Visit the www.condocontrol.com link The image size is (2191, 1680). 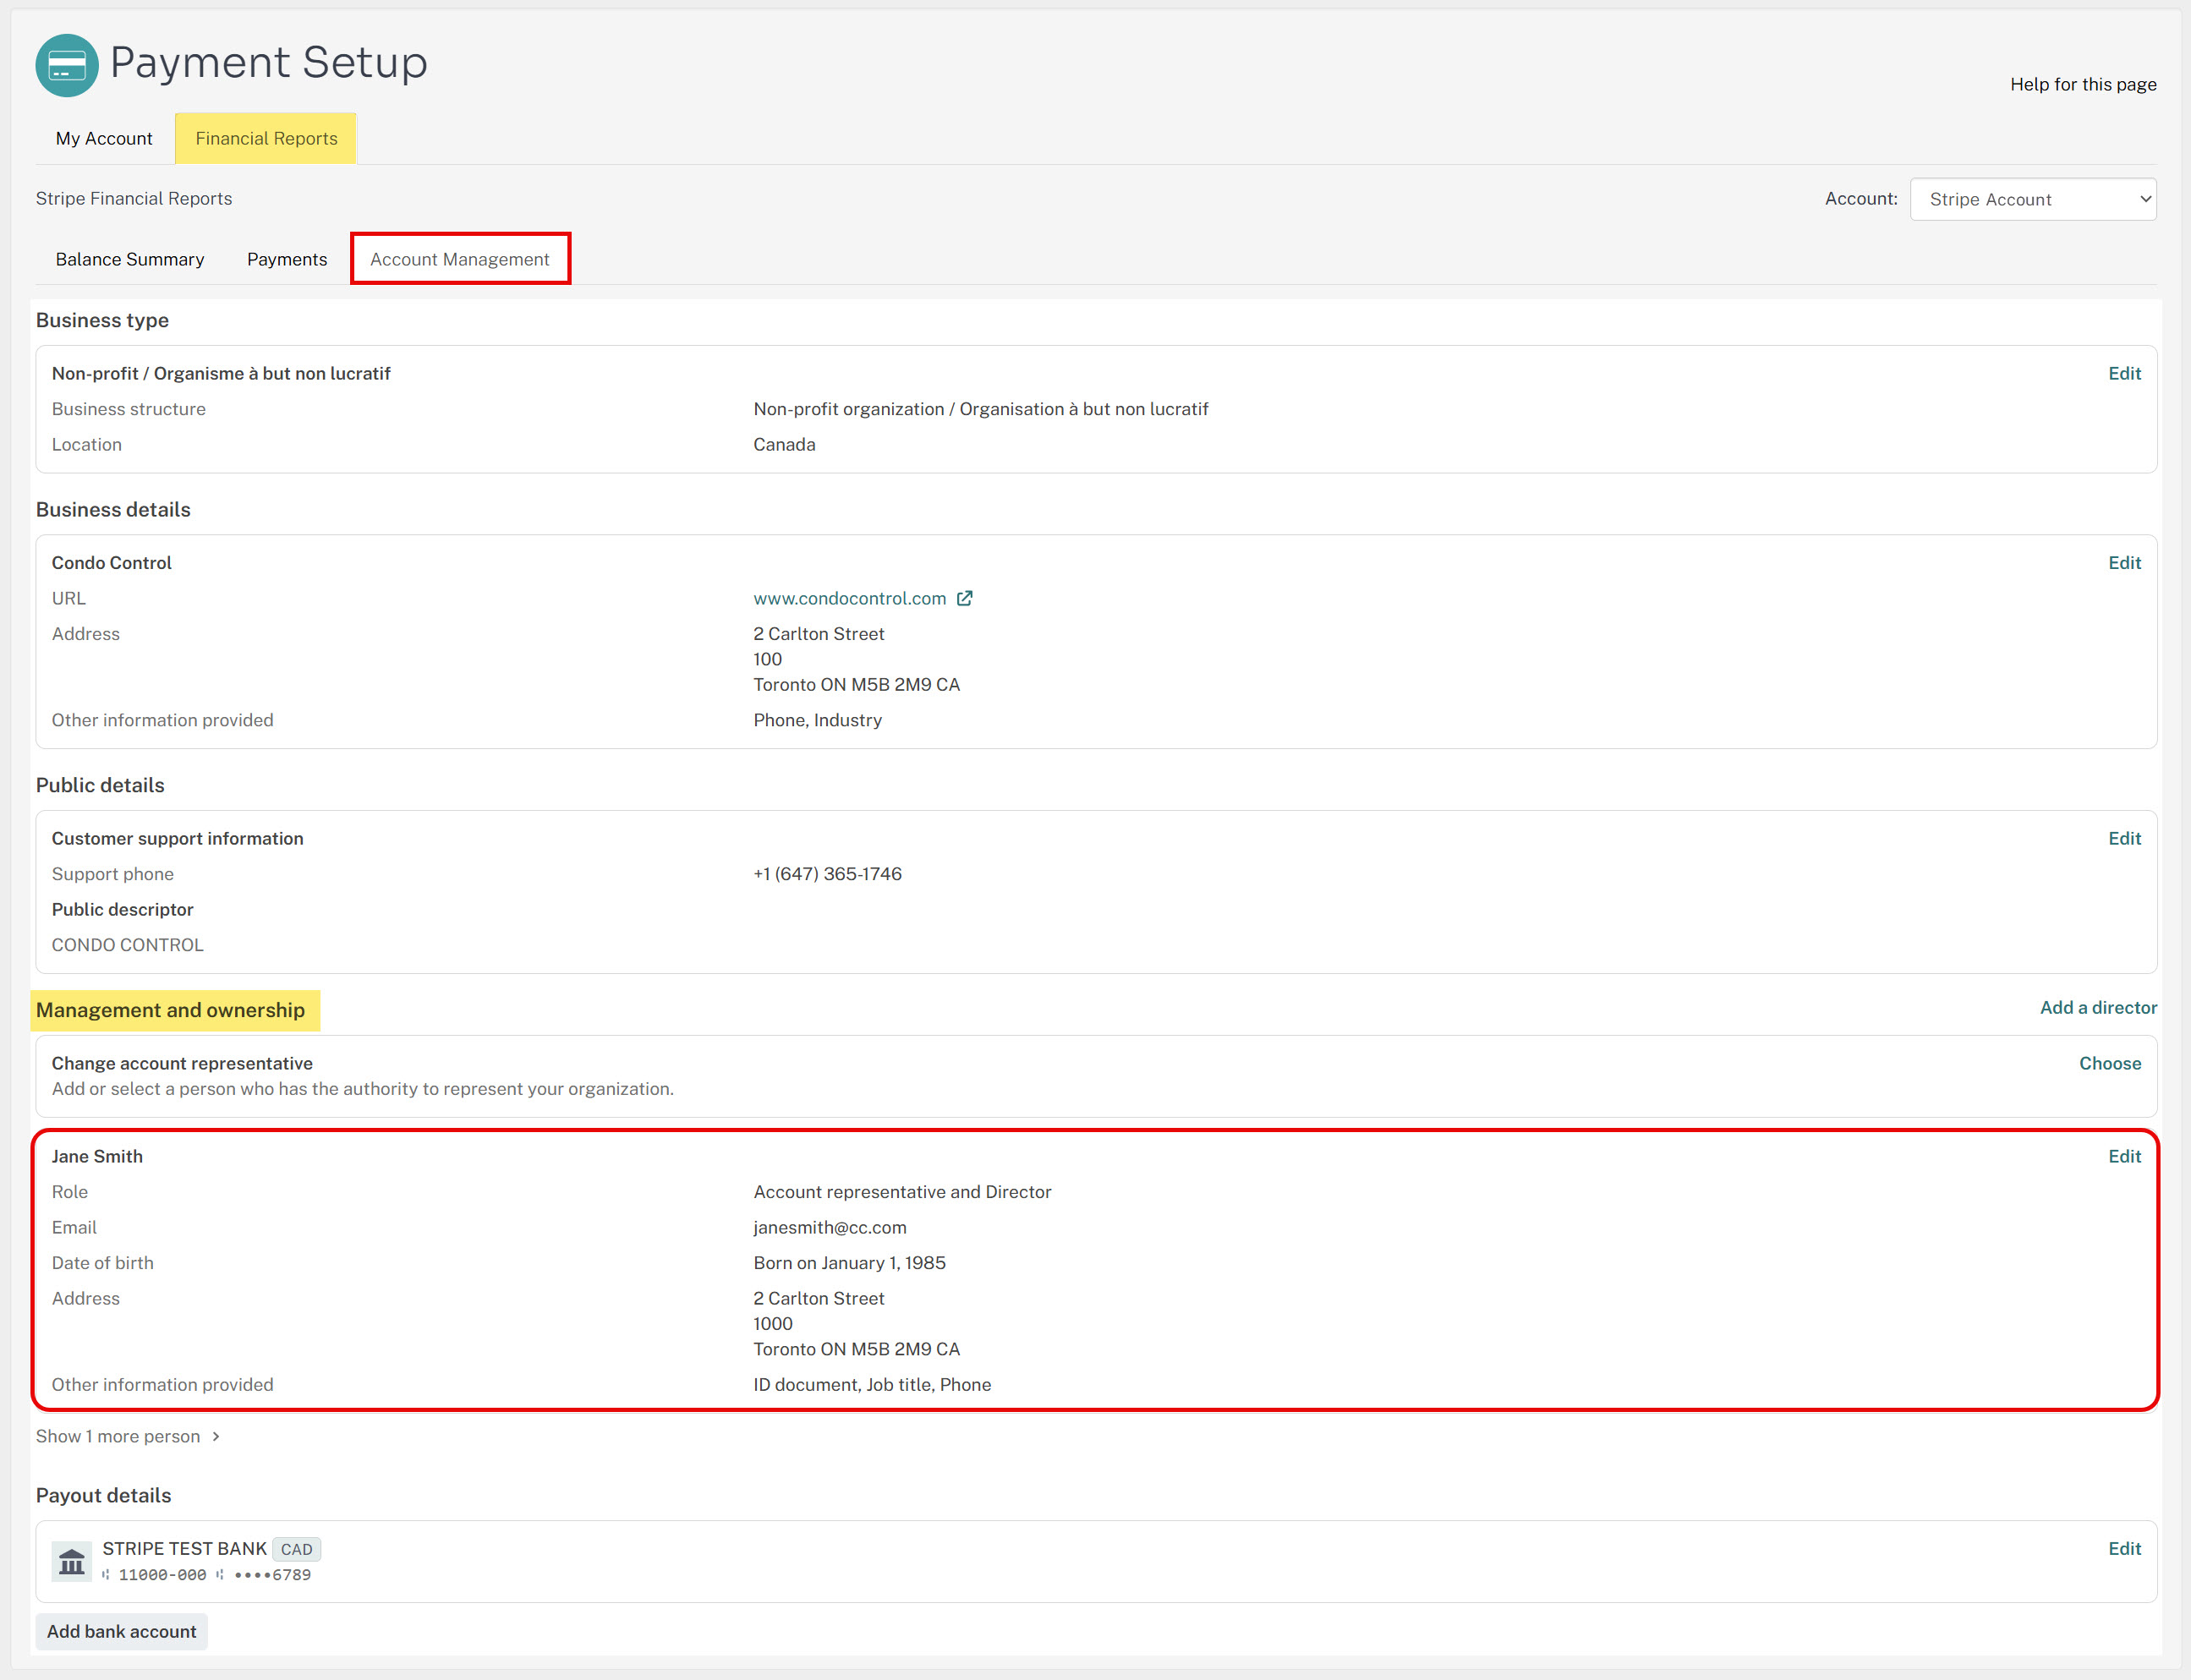(849, 598)
